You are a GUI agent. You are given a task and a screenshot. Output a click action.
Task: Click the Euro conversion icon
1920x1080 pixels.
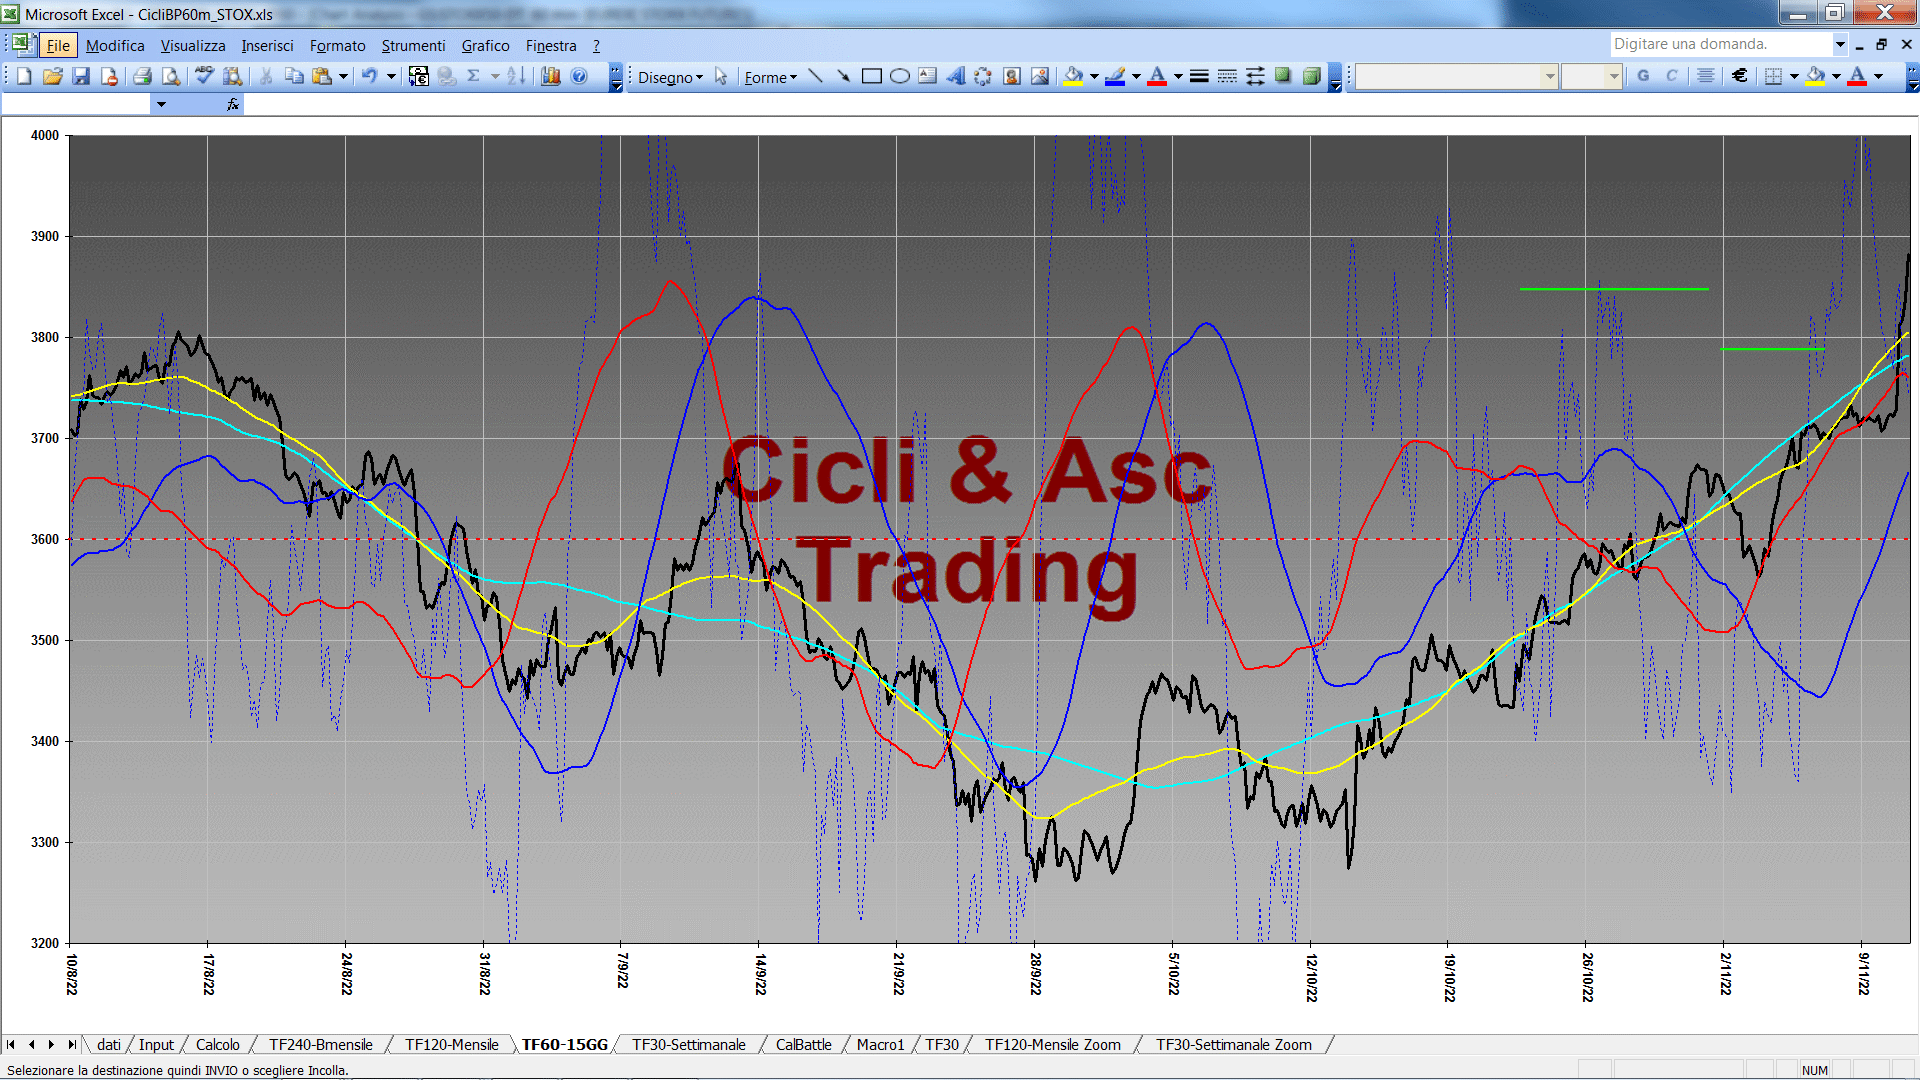point(418,76)
